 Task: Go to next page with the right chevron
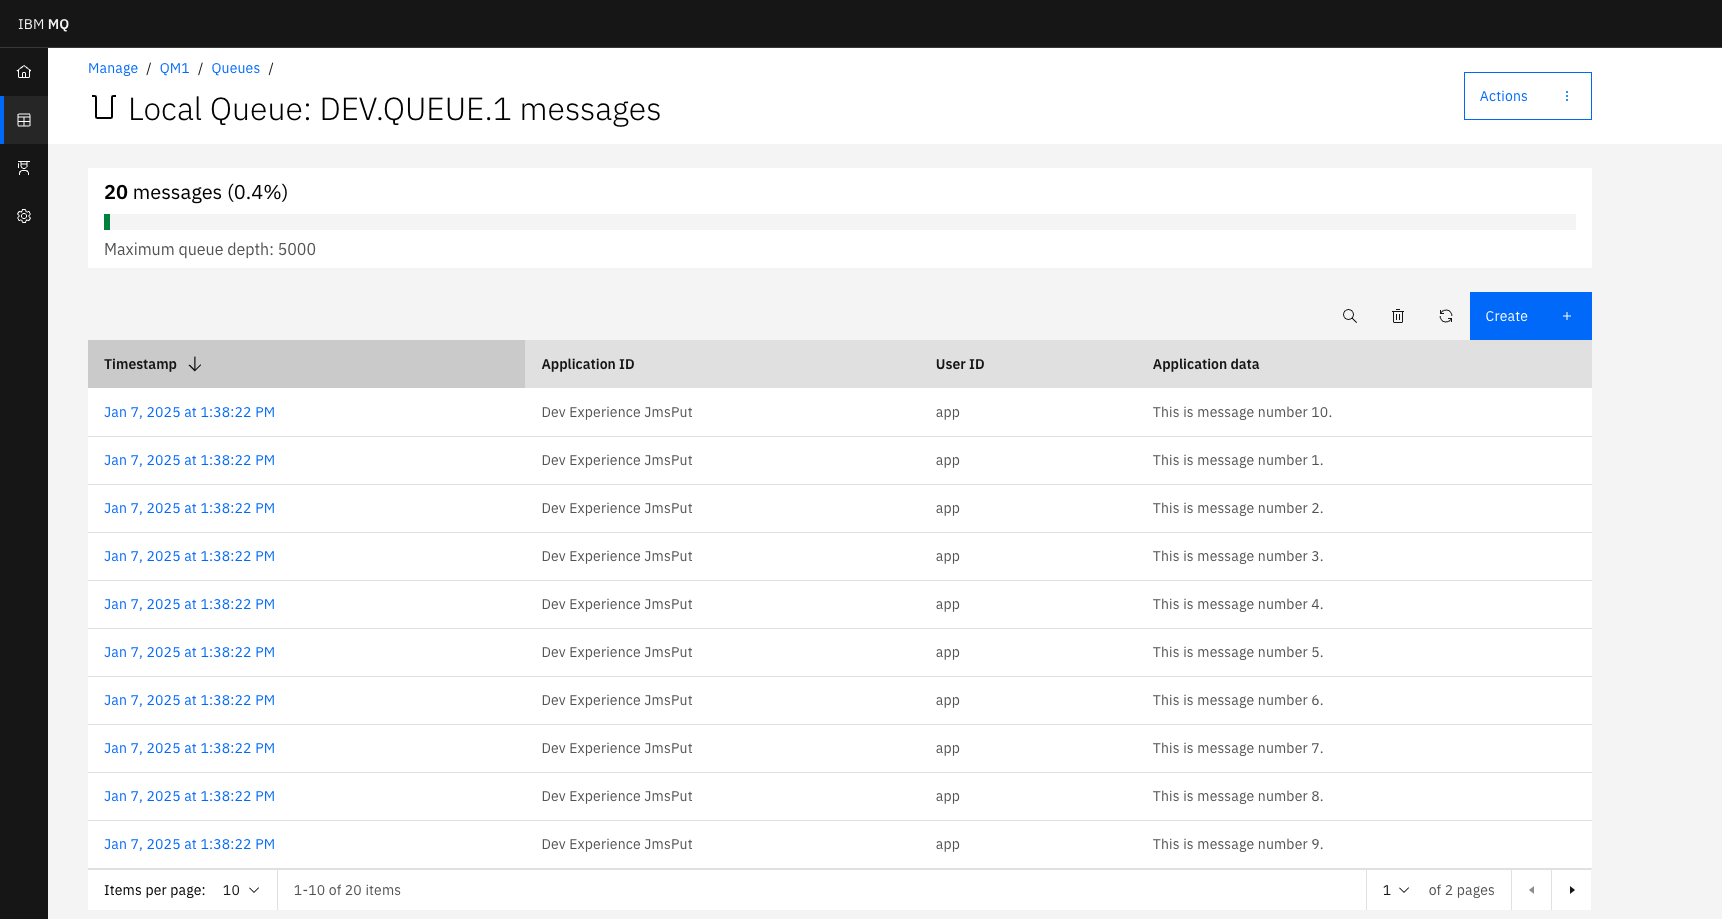(1572, 889)
